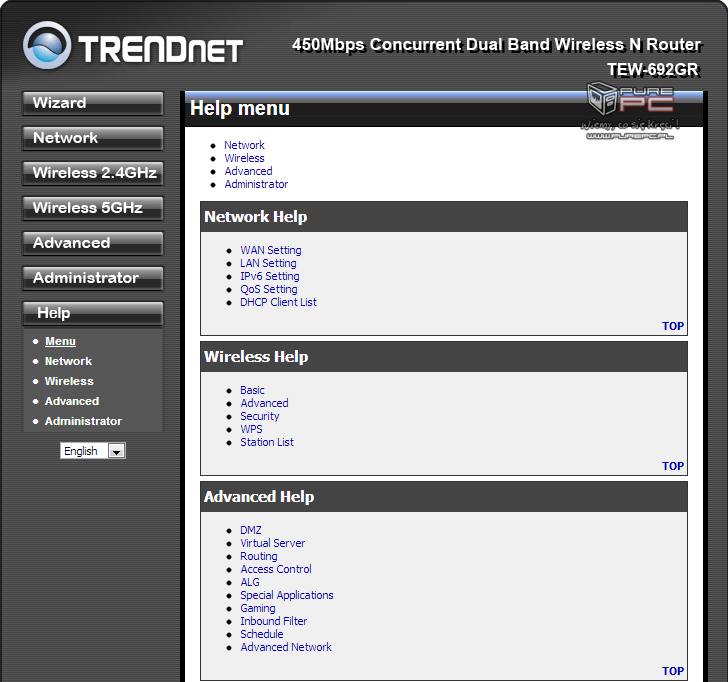Open the Inbound Filter help link
This screenshot has height=682, width=728.
273,621
